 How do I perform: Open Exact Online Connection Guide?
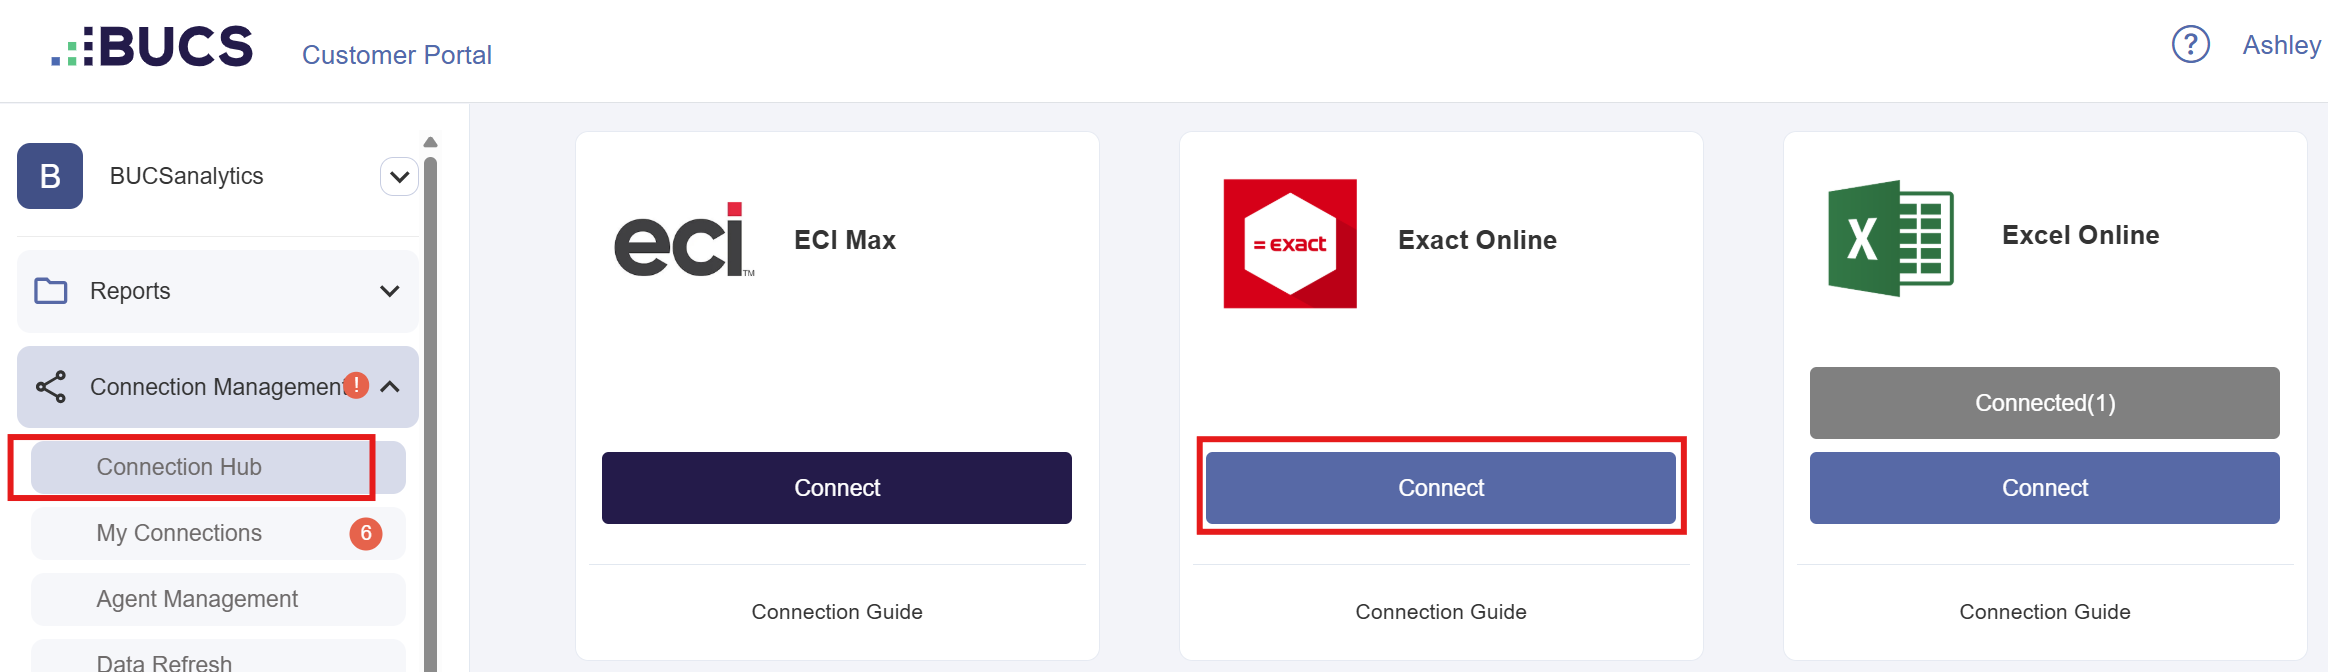point(1440,612)
